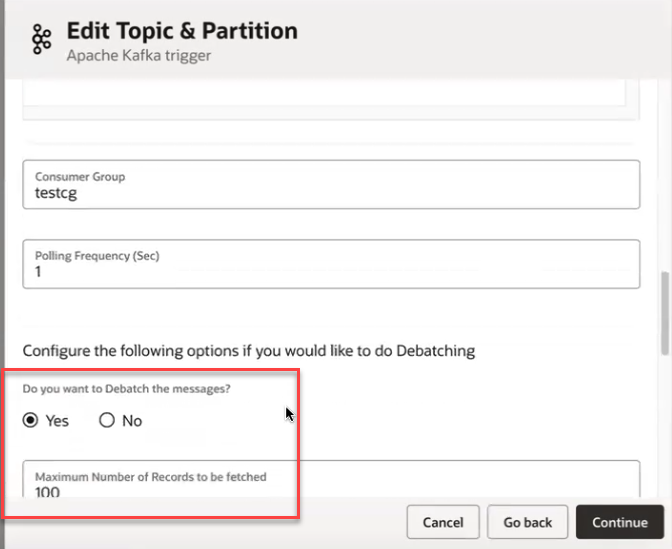Go back to the previous step
Viewport: 672px width, 549px height.
click(527, 522)
